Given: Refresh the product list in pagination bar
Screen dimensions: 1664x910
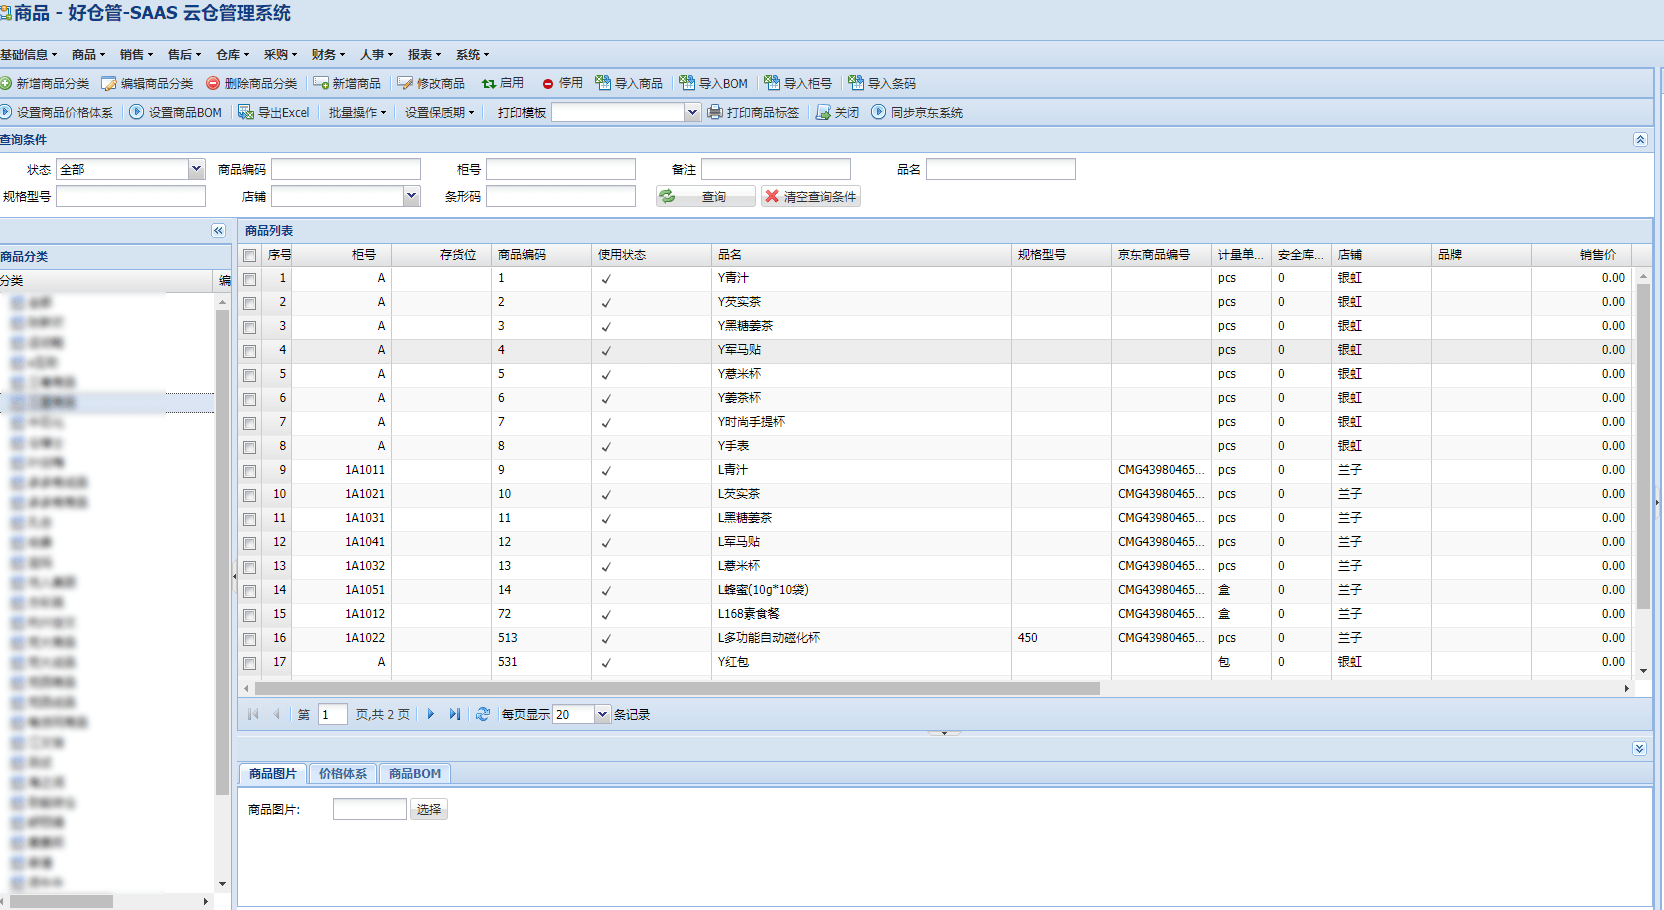Looking at the screenshot, I should (483, 715).
